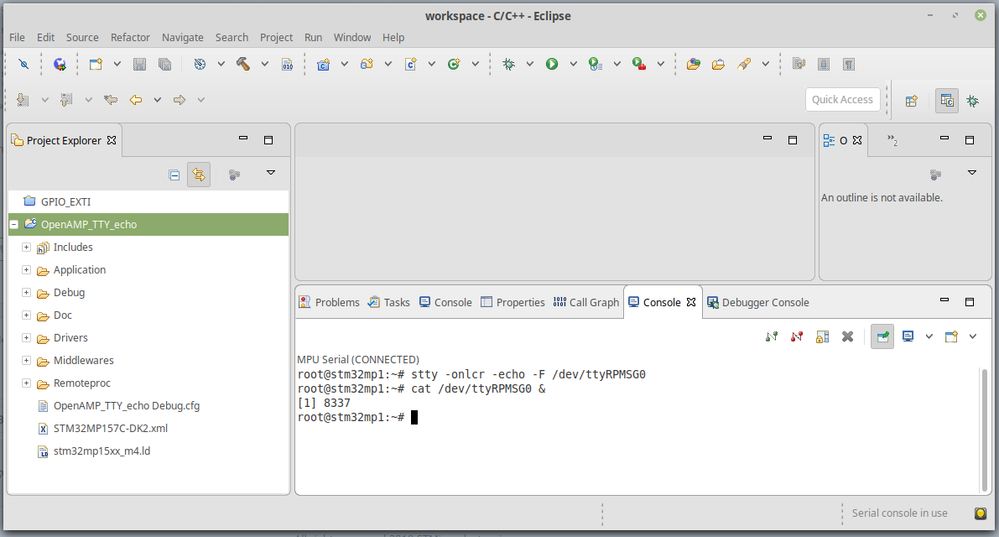Click the Debug bug toolbar icon

508,64
